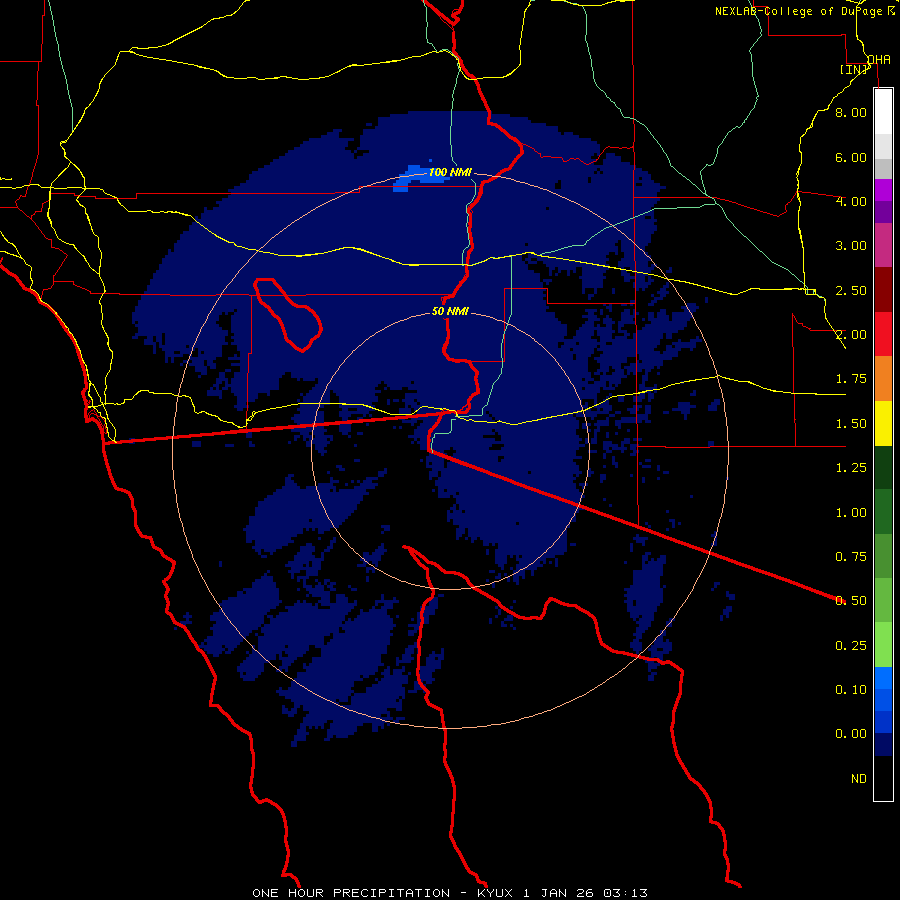
Task: Click the 50 NMI range ring label
Action: point(450,311)
